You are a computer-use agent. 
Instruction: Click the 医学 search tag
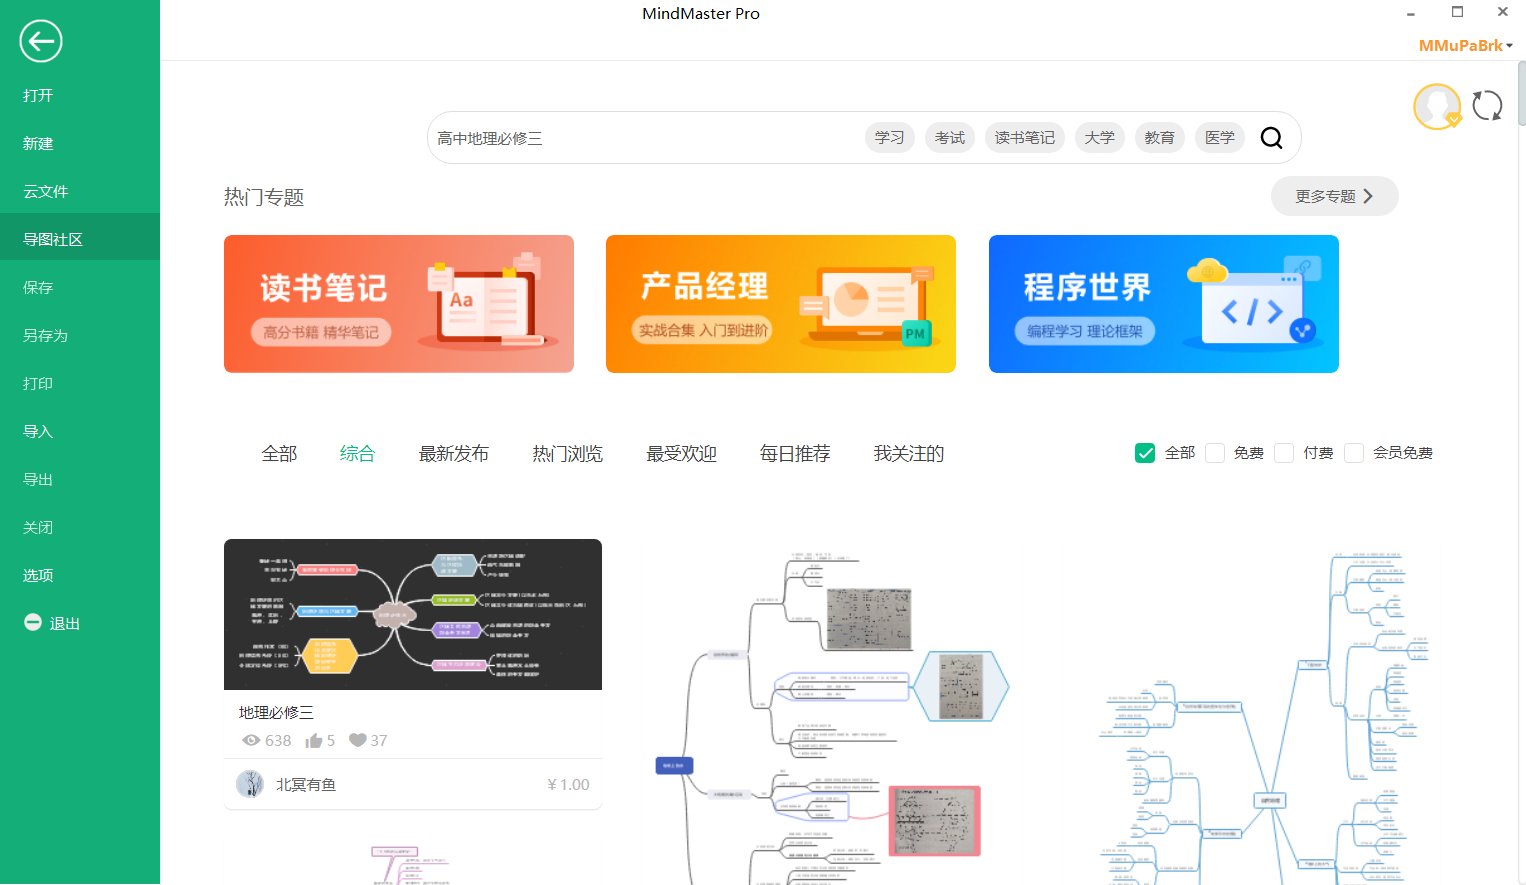coord(1220,138)
